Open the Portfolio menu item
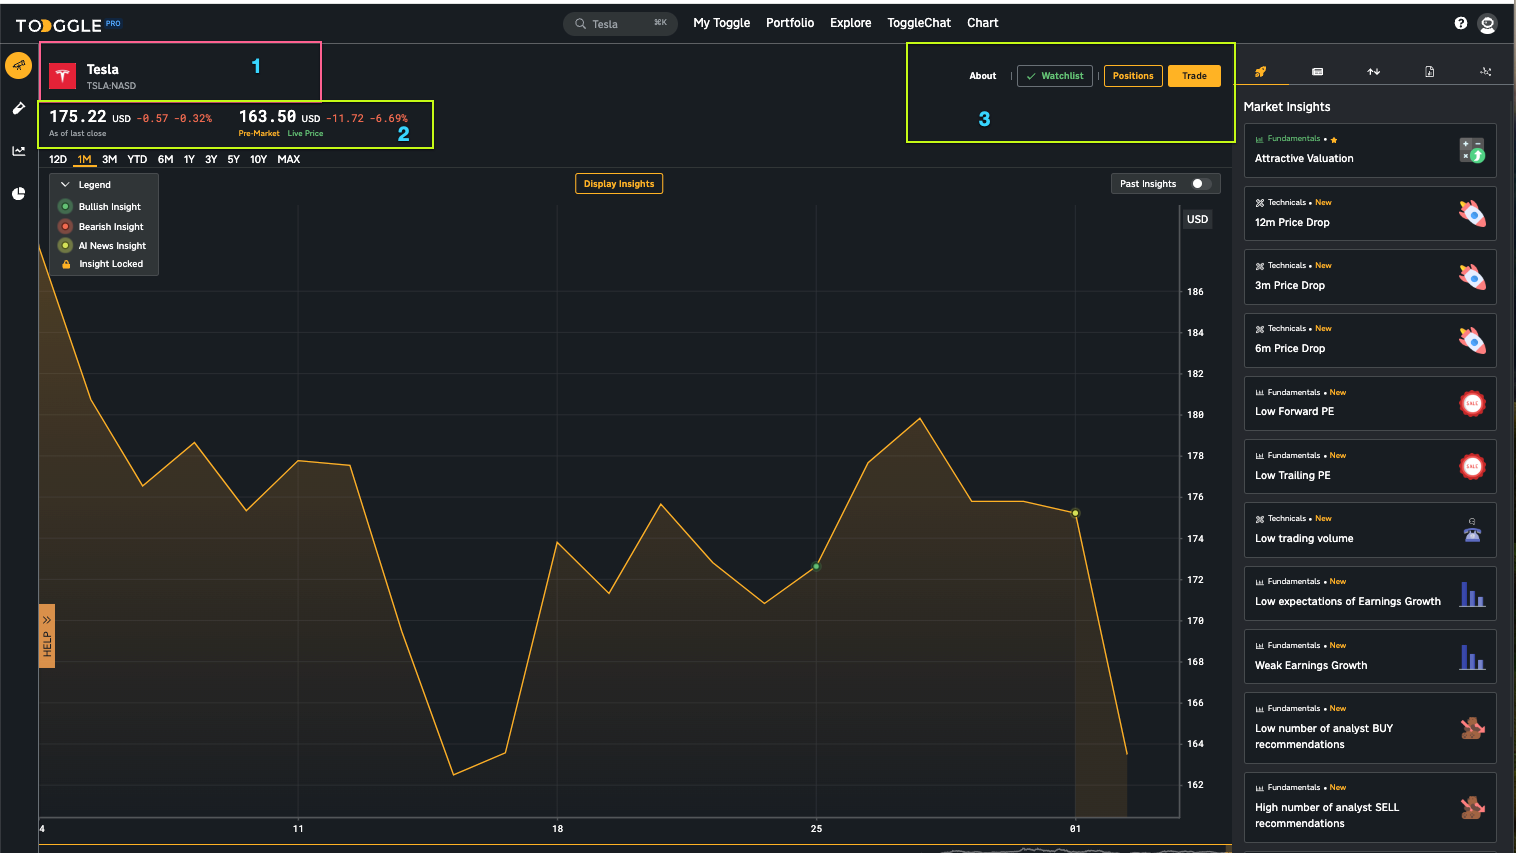The image size is (1516, 853). [x=790, y=23]
